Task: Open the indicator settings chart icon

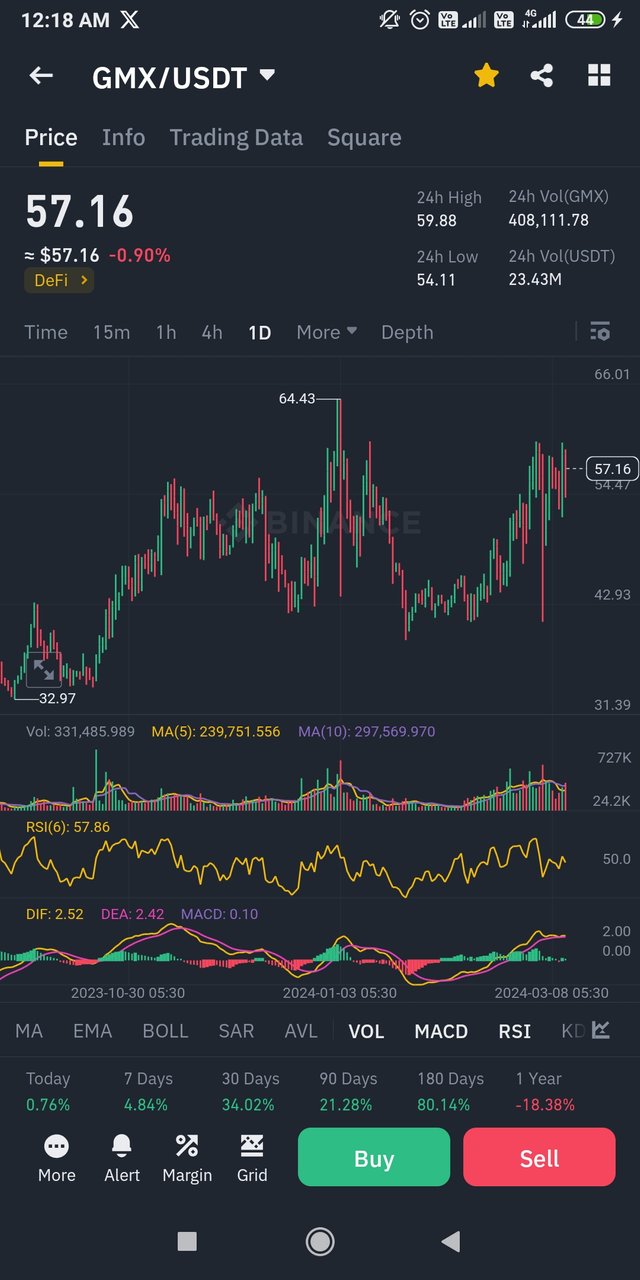Action: click(x=601, y=1030)
